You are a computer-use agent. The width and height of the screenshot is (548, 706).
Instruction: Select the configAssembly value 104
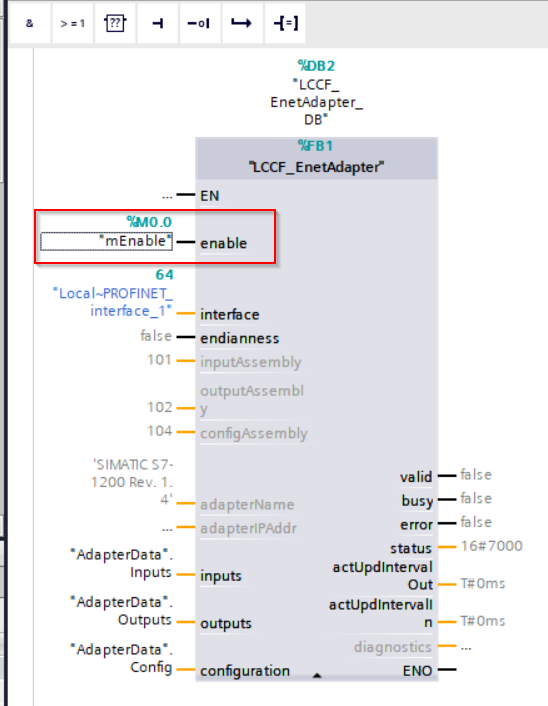(x=159, y=431)
